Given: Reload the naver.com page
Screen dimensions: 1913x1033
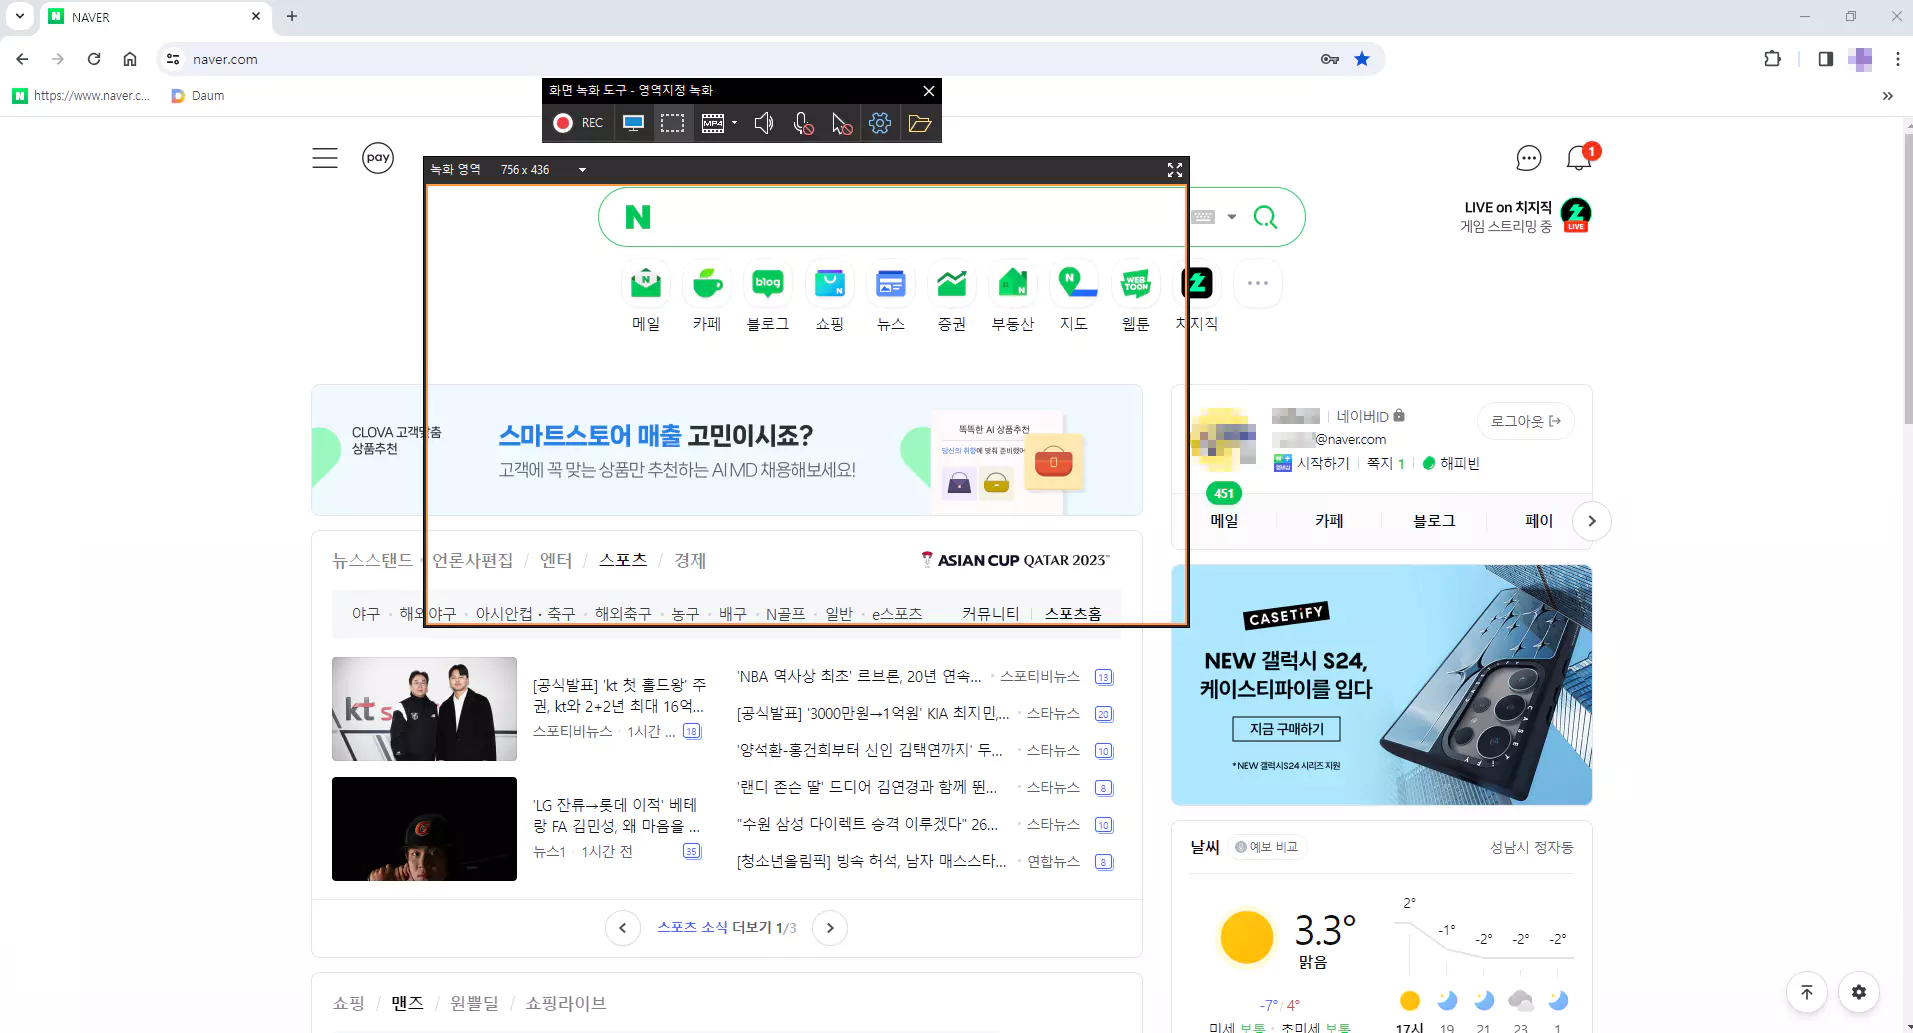Looking at the screenshot, I should (94, 59).
